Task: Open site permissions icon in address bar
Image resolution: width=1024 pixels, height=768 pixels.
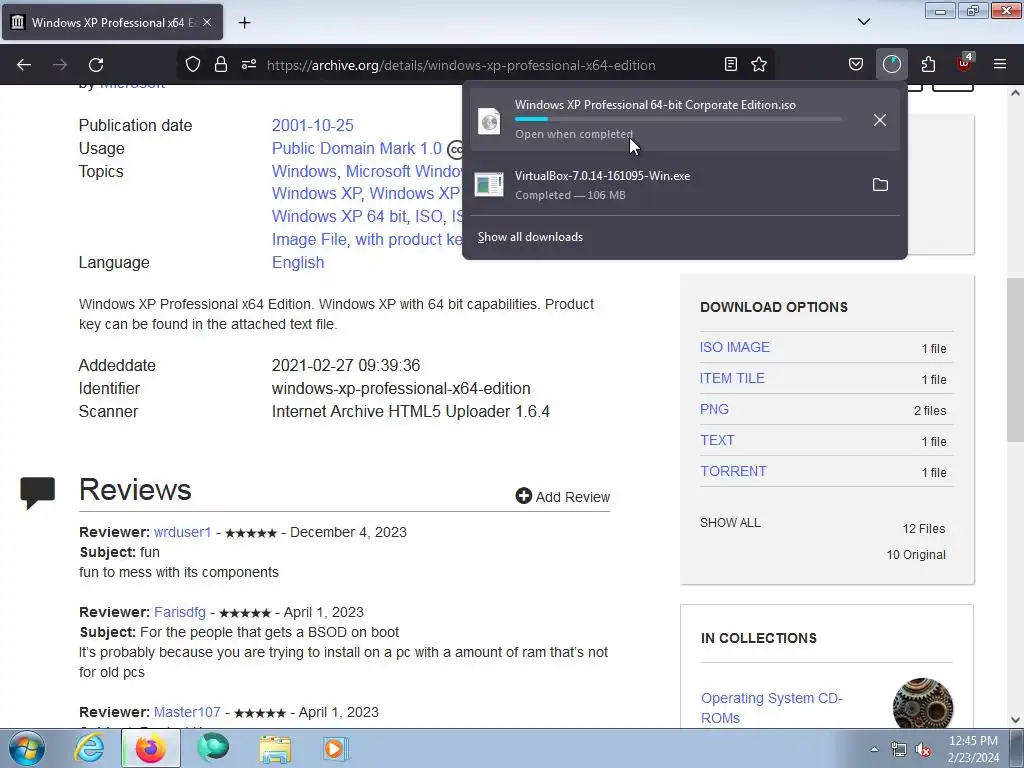Action: [x=249, y=65]
